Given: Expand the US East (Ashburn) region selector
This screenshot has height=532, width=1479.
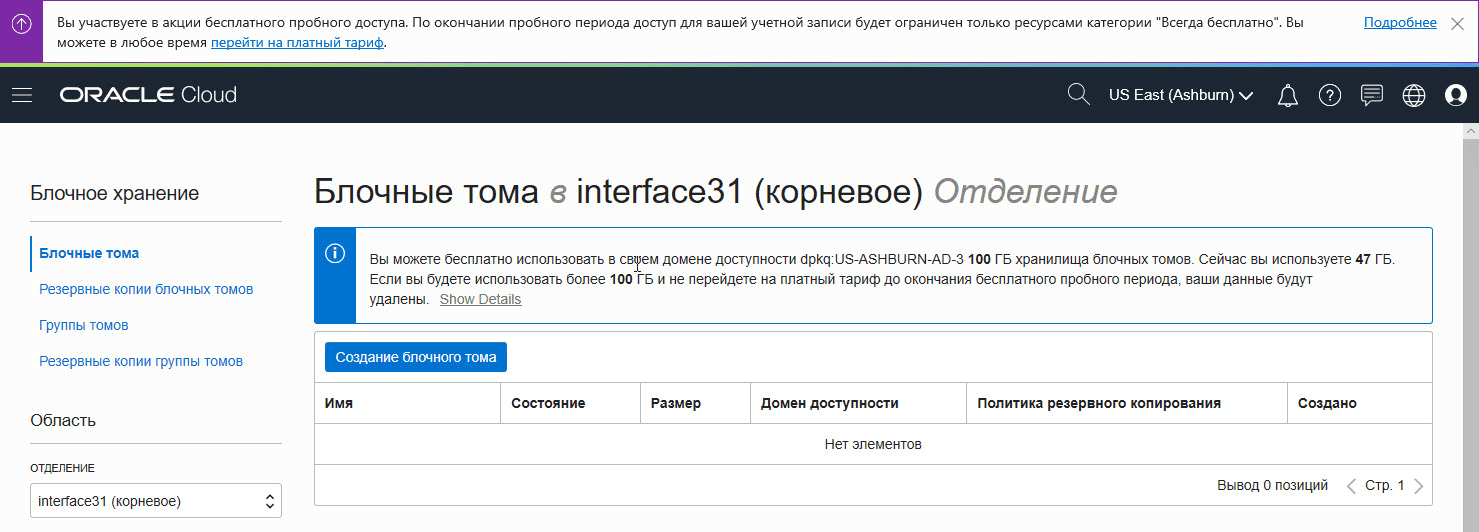Looking at the screenshot, I should pyautogui.click(x=1181, y=96).
